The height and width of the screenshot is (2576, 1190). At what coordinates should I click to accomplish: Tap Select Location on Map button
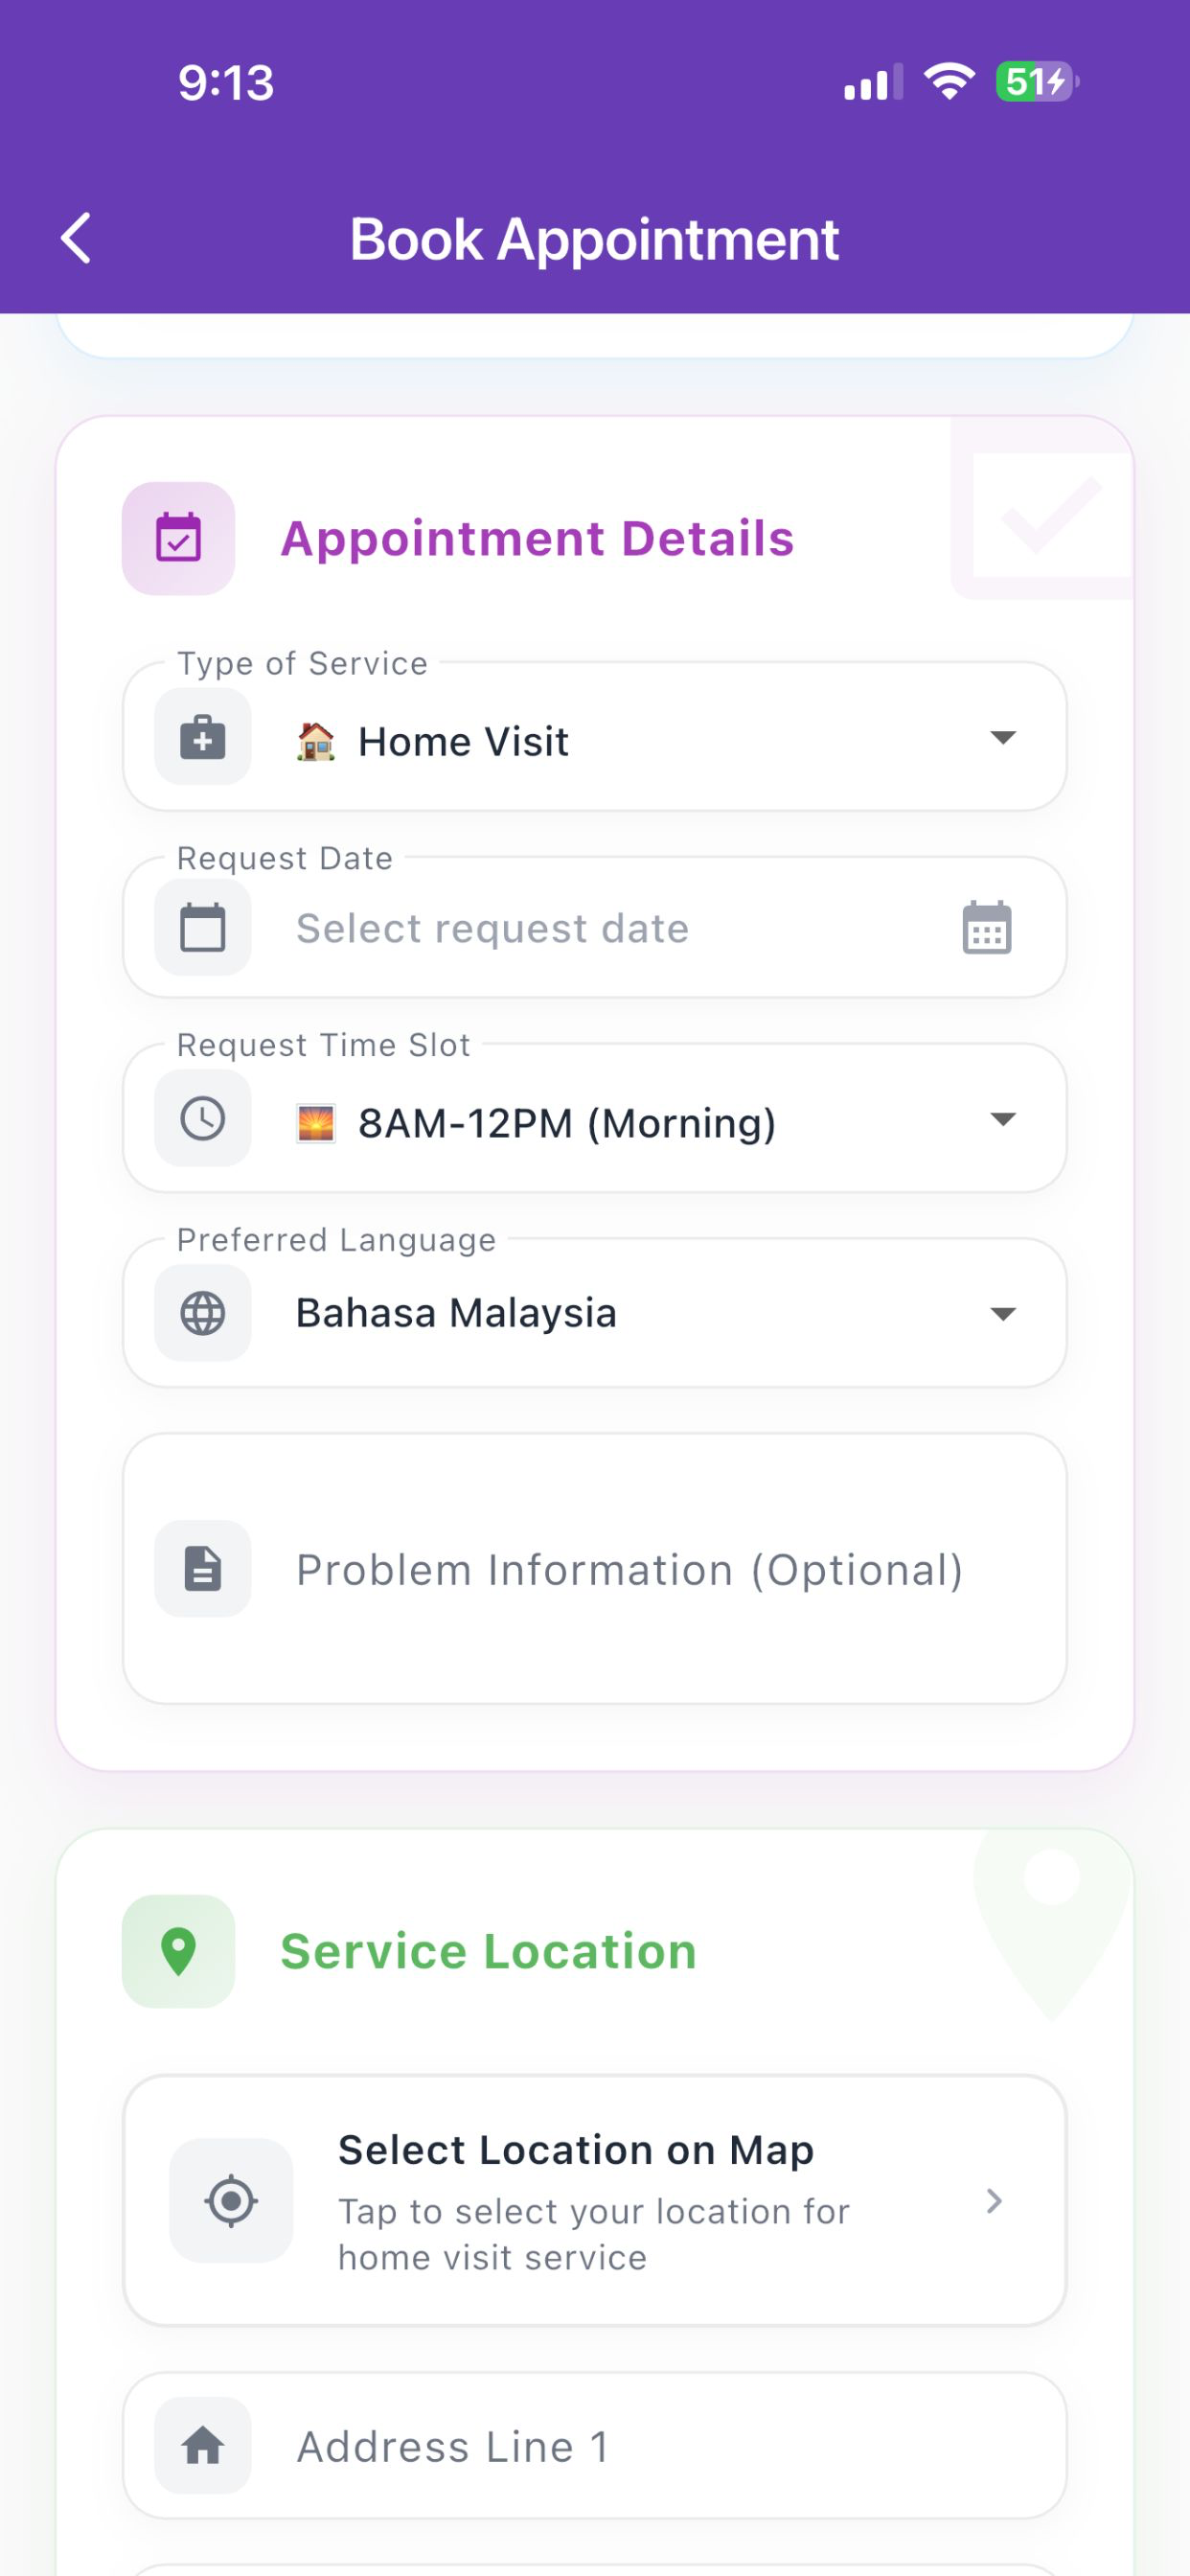(595, 2201)
